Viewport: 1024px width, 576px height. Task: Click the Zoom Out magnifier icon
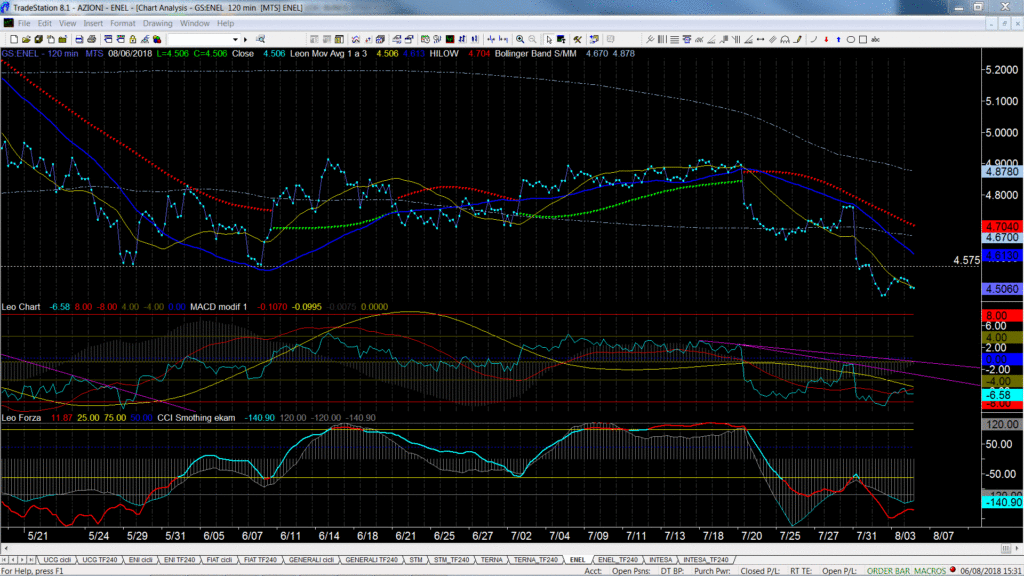(x=532, y=40)
